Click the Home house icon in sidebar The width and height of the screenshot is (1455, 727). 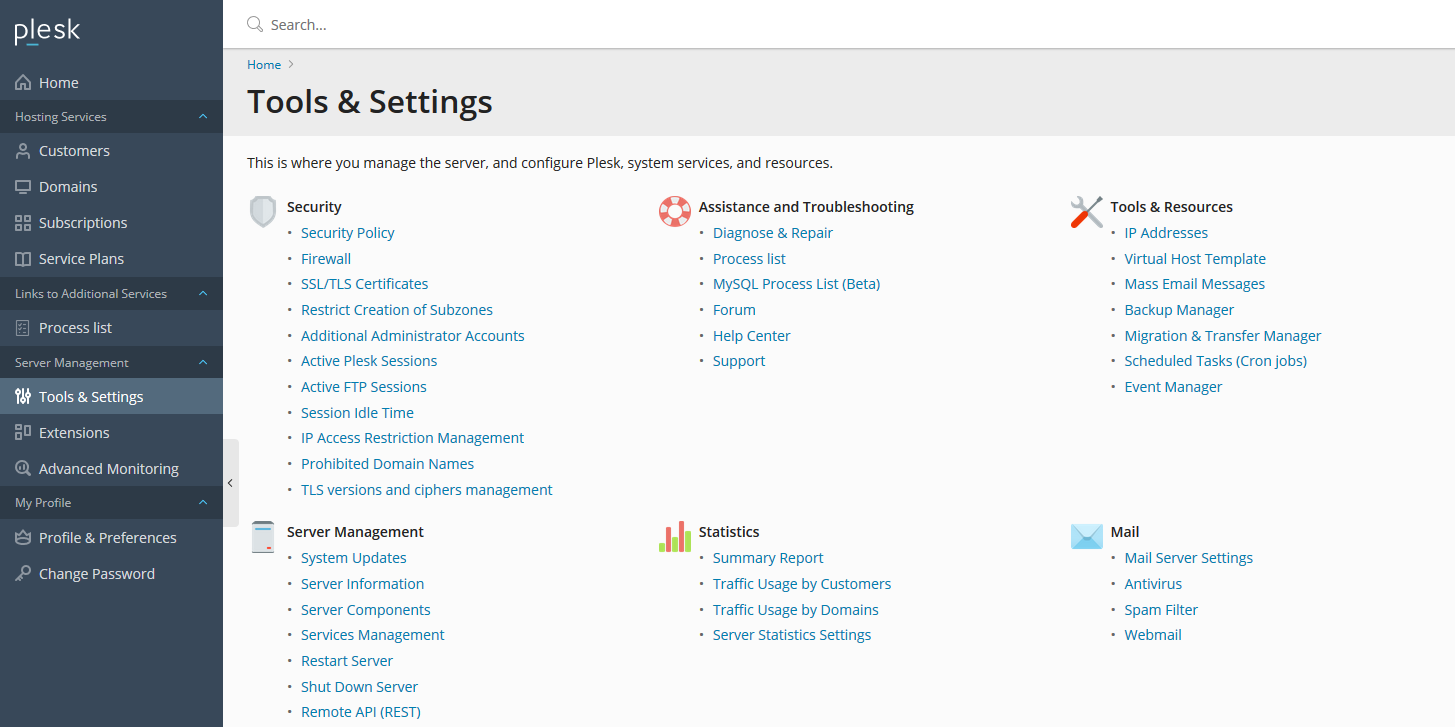coord(23,83)
